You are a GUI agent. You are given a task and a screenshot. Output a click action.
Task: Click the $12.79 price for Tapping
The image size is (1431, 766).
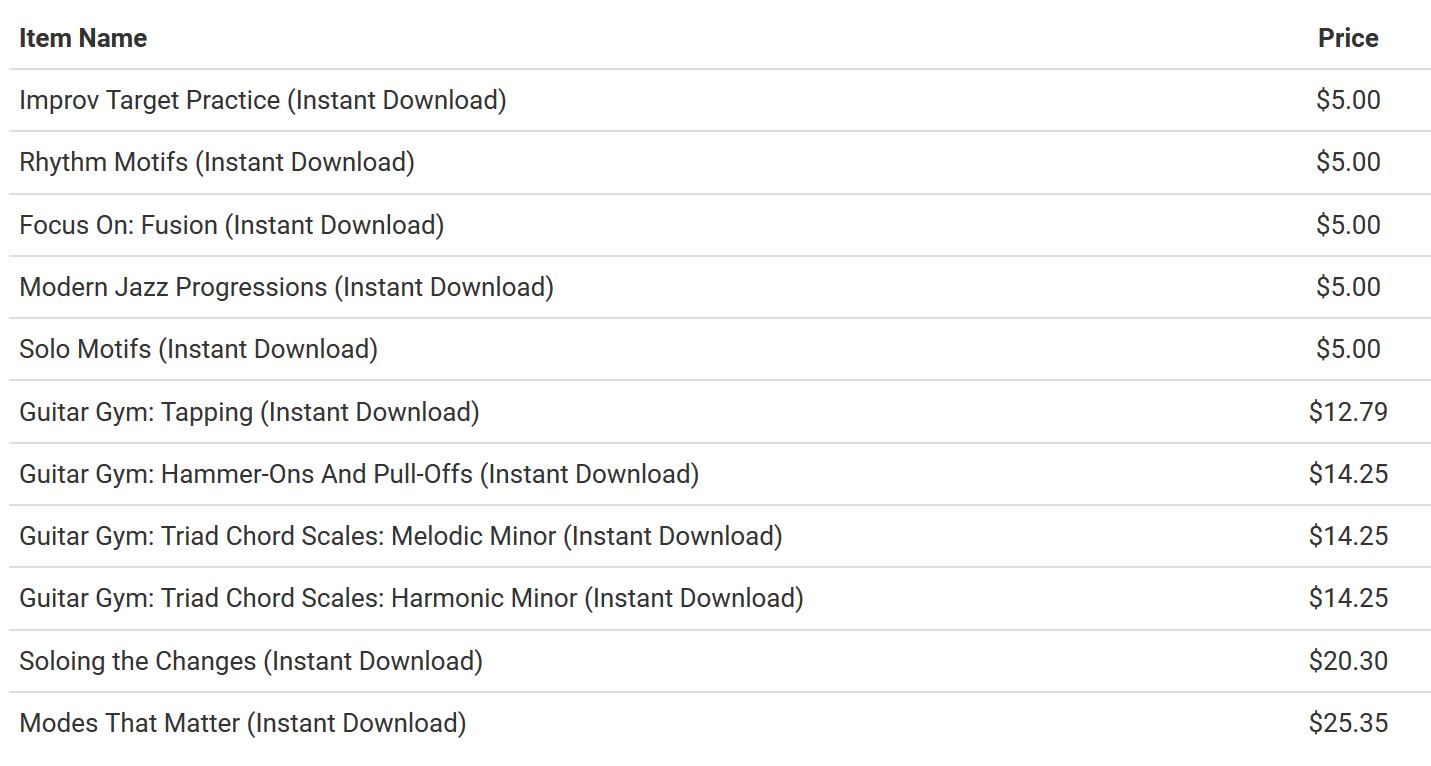coord(1347,412)
